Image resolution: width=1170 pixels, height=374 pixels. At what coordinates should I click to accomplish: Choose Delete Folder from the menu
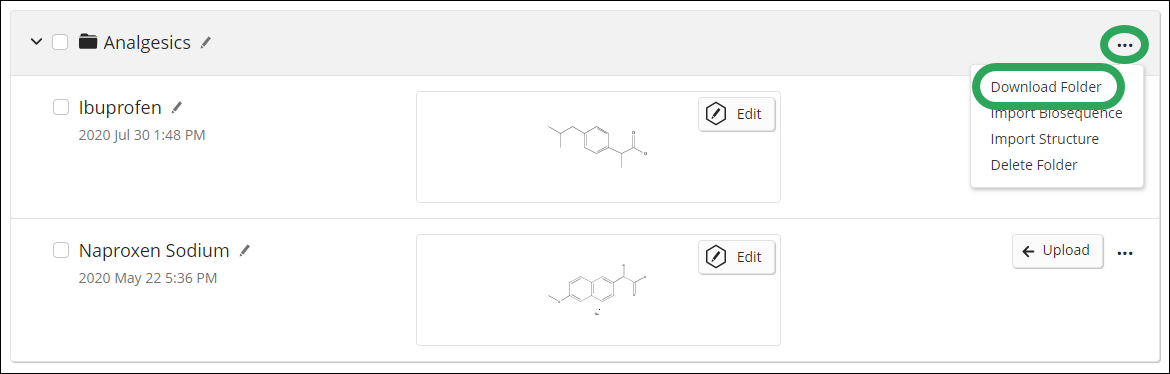click(x=1033, y=165)
